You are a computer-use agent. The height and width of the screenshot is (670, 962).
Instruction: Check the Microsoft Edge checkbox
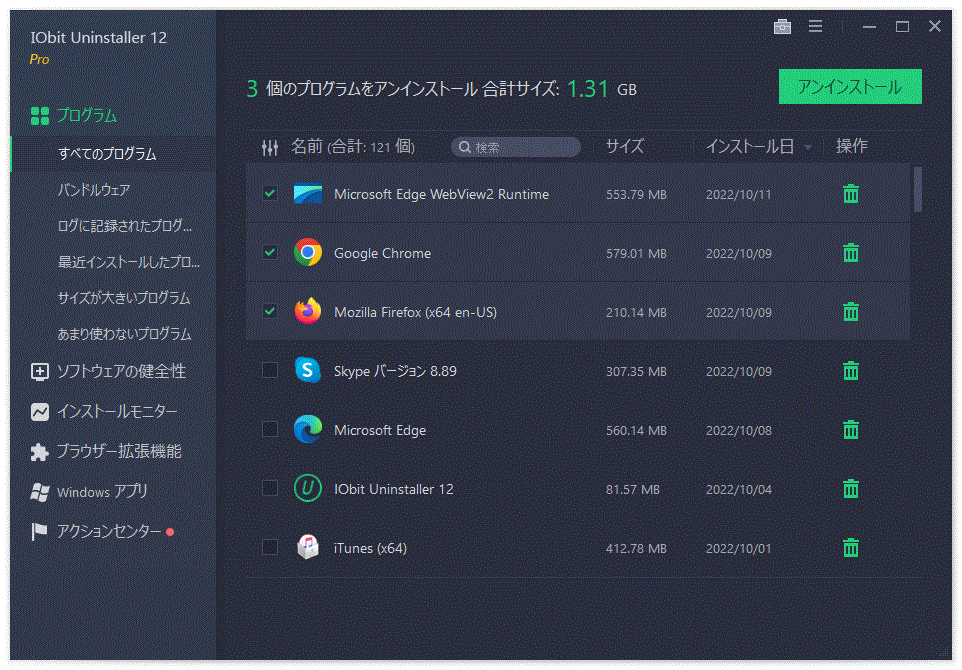point(269,429)
